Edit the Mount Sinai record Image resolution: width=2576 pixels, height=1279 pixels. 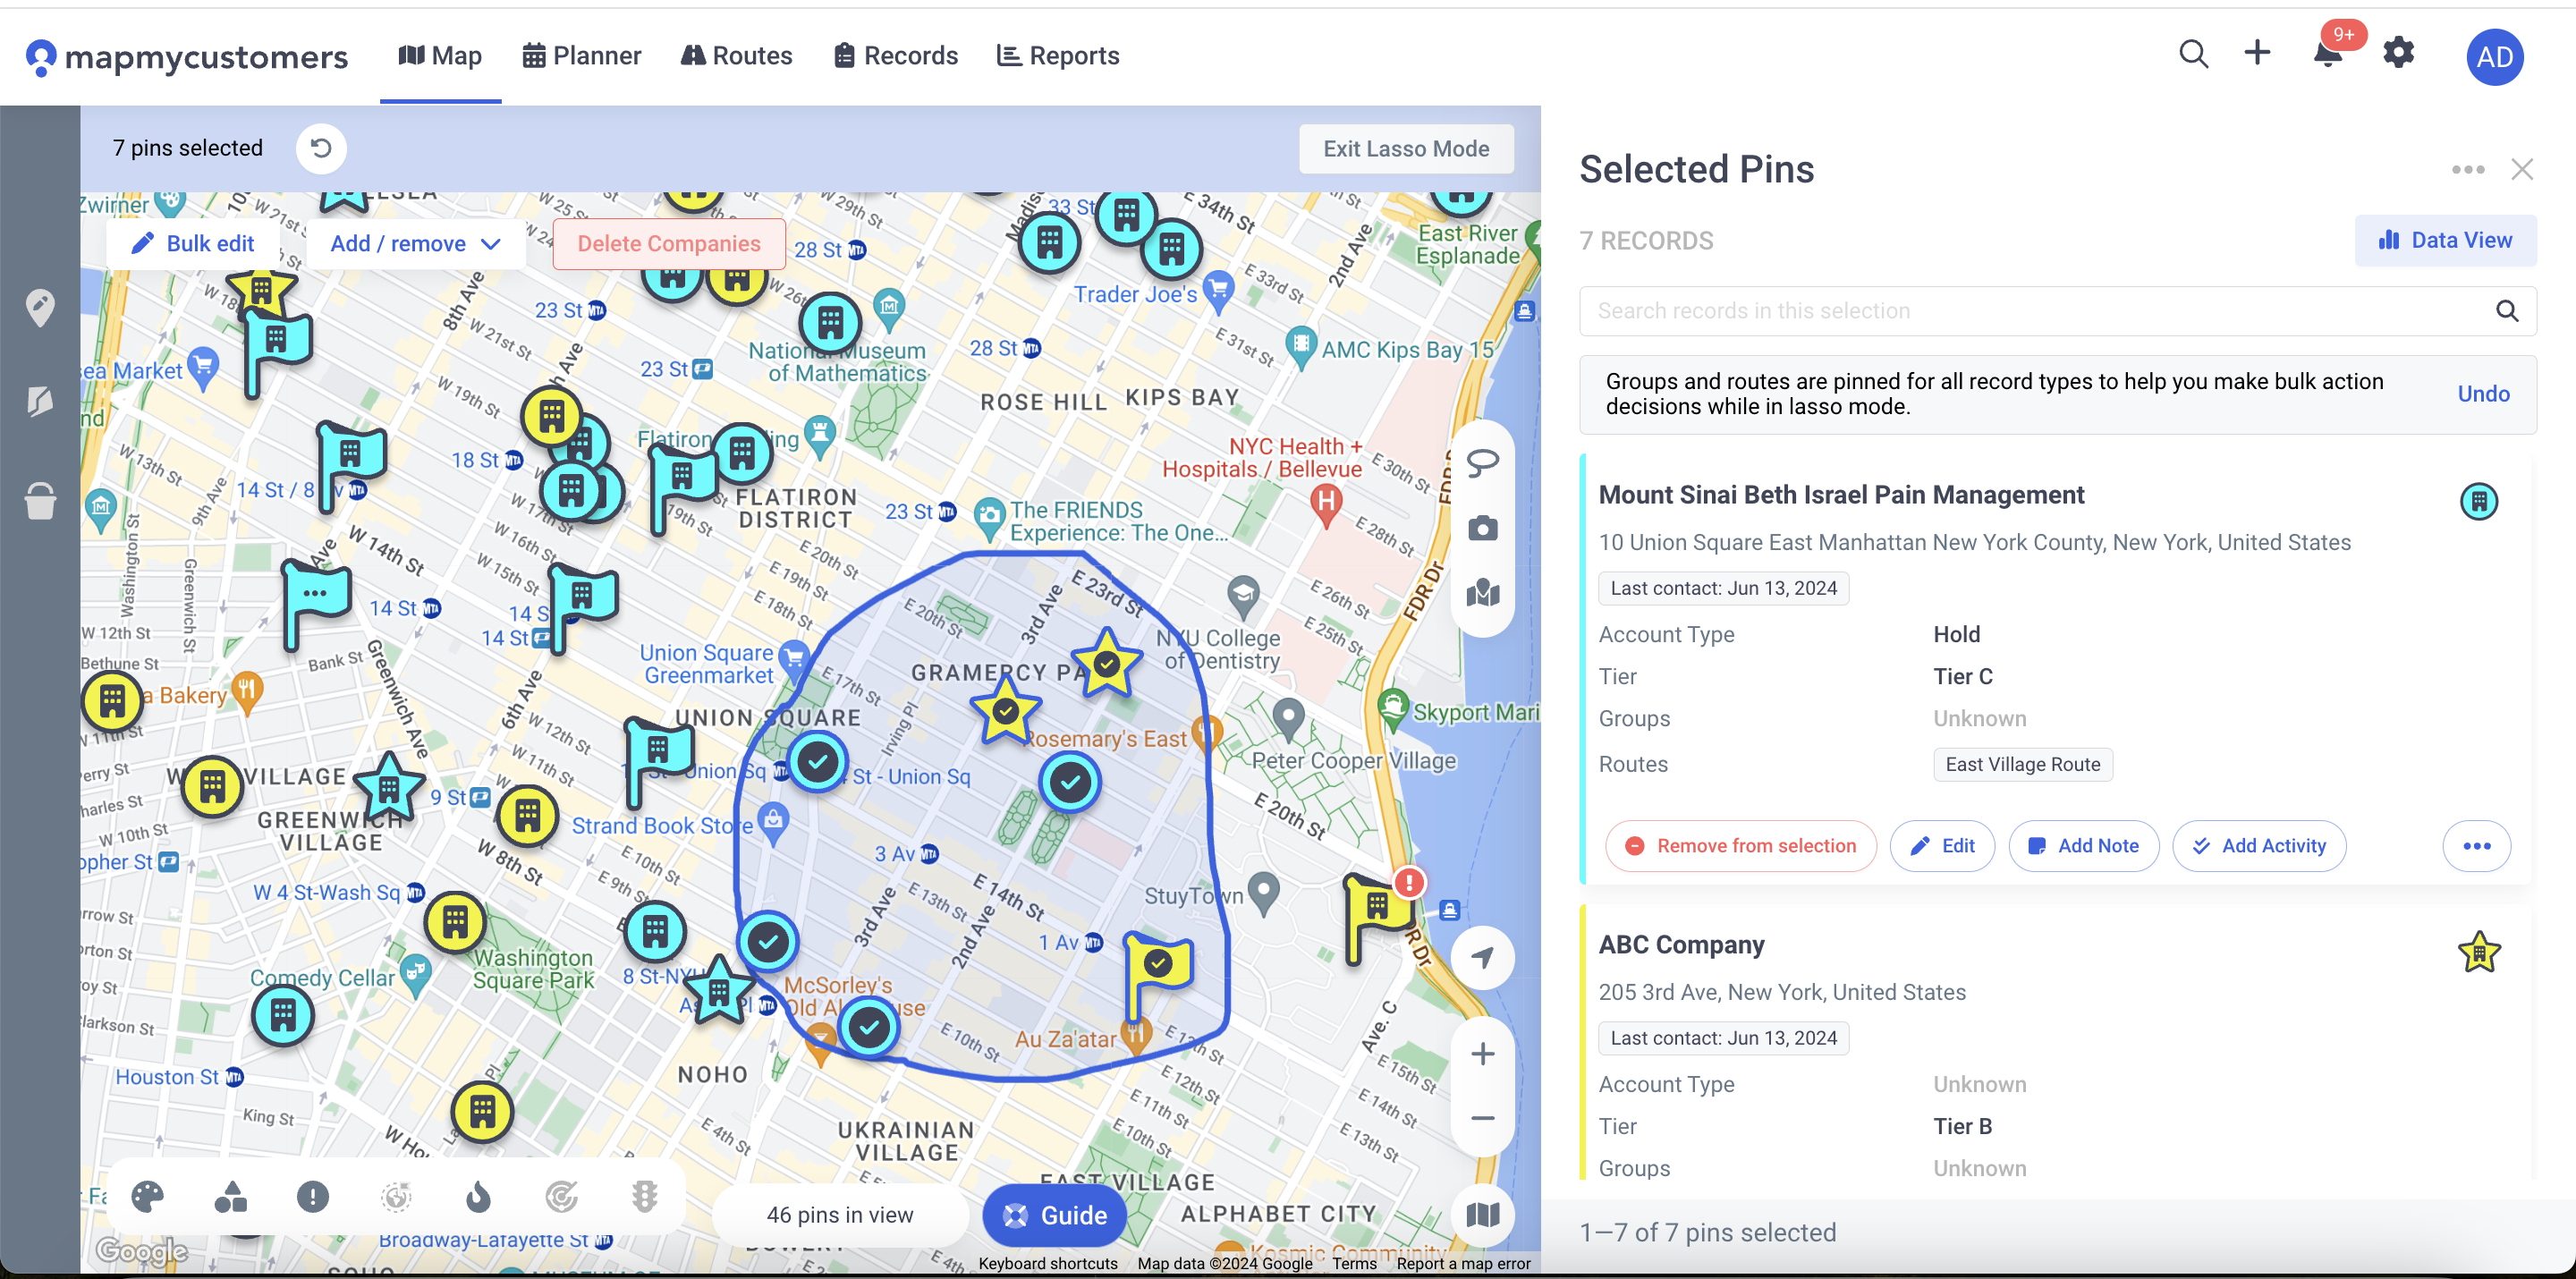pyautogui.click(x=1942, y=846)
